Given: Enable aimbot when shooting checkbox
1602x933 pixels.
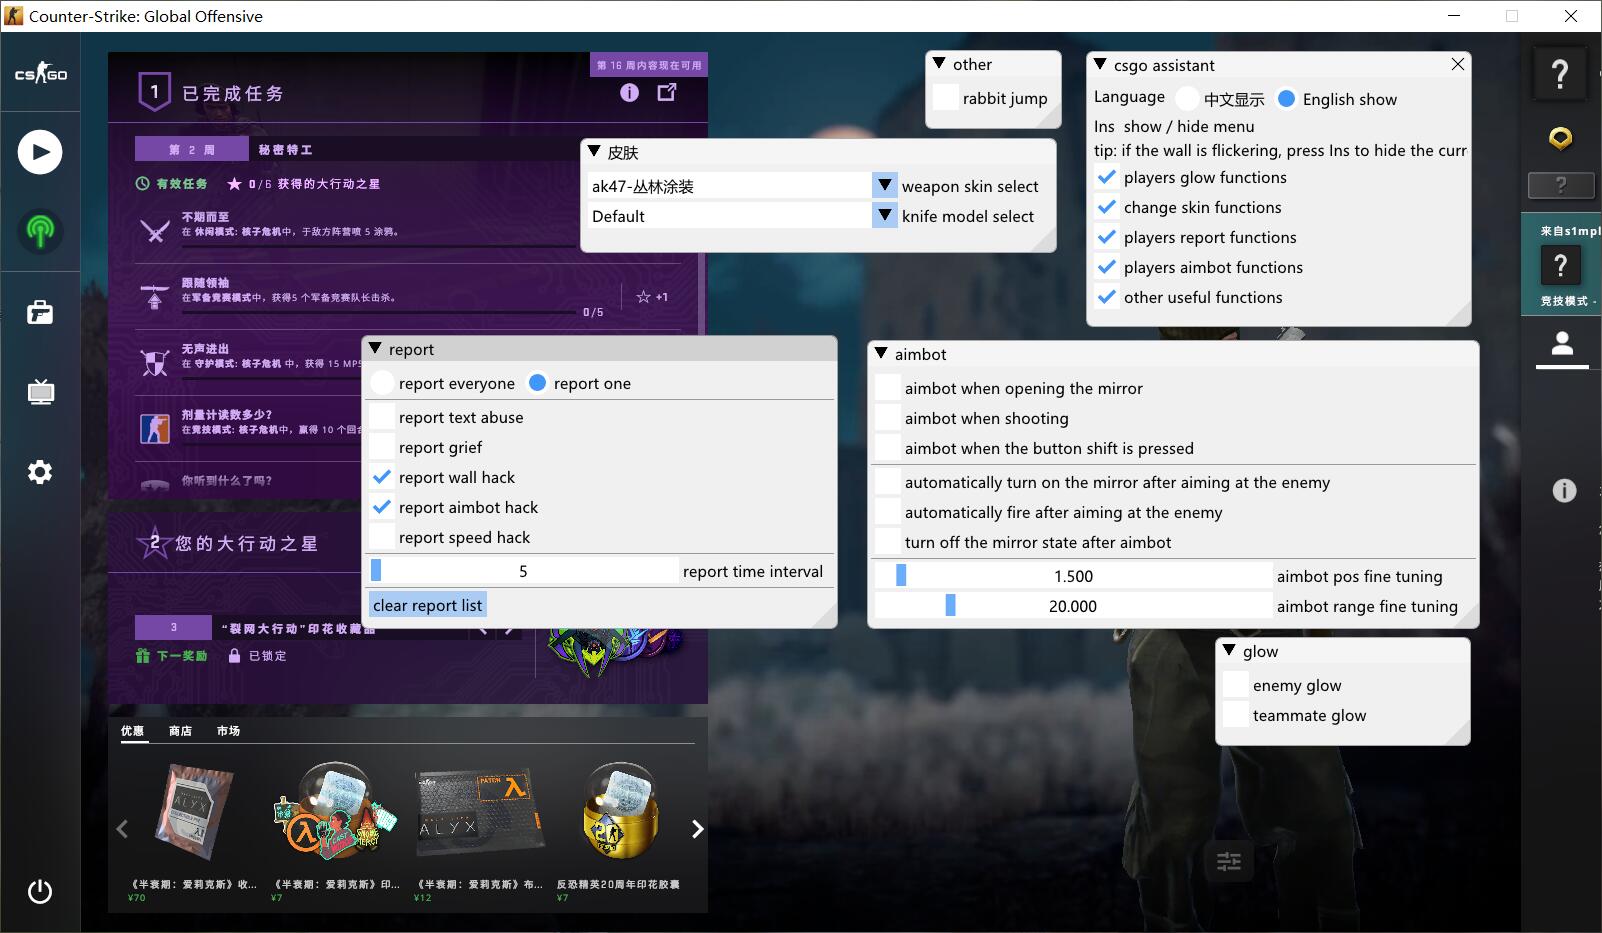Looking at the screenshot, I should [x=888, y=418].
